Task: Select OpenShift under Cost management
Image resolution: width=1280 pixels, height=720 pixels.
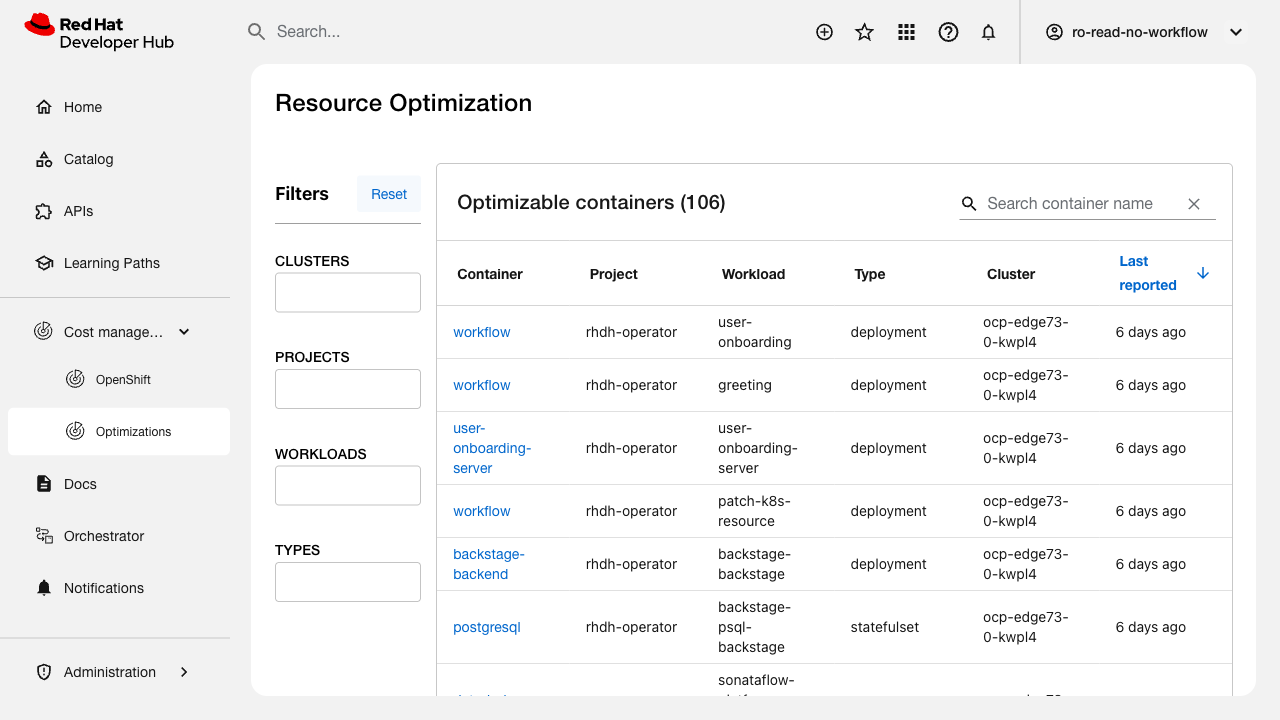Action: (x=123, y=380)
